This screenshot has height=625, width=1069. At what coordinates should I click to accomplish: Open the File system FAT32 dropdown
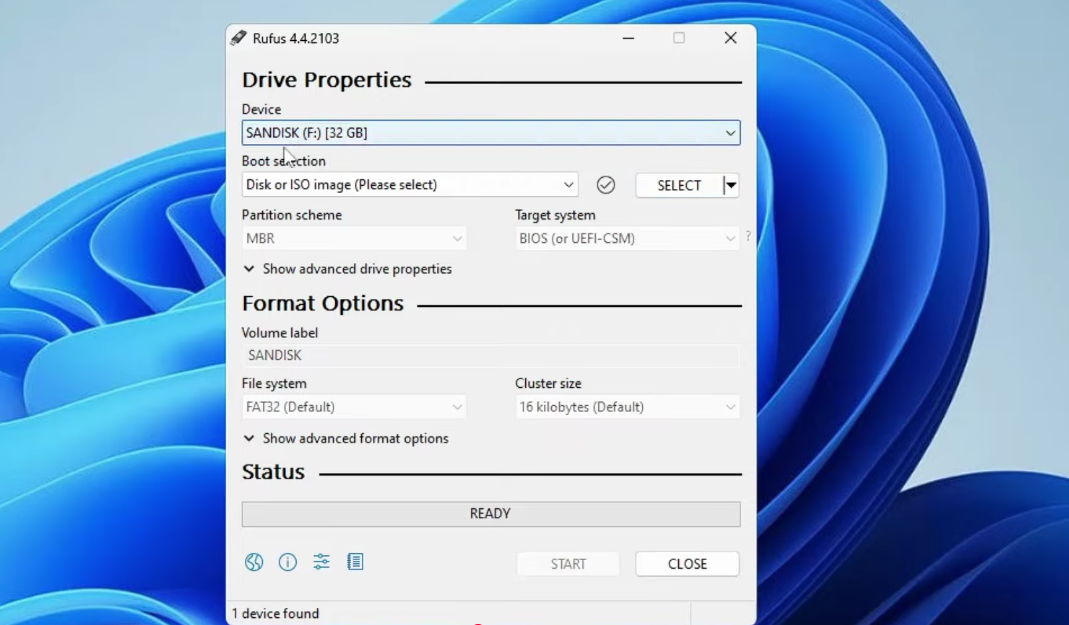[x=354, y=407]
